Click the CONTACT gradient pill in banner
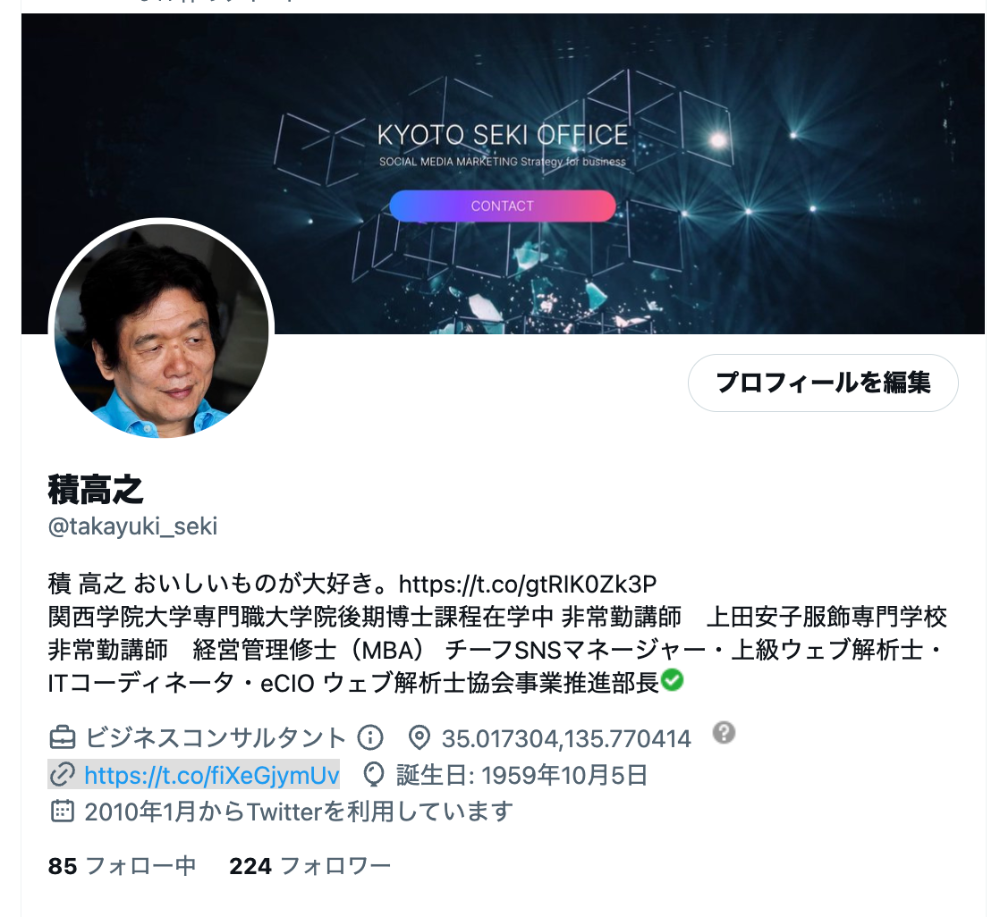This screenshot has width=1000, height=917. click(x=503, y=206)
